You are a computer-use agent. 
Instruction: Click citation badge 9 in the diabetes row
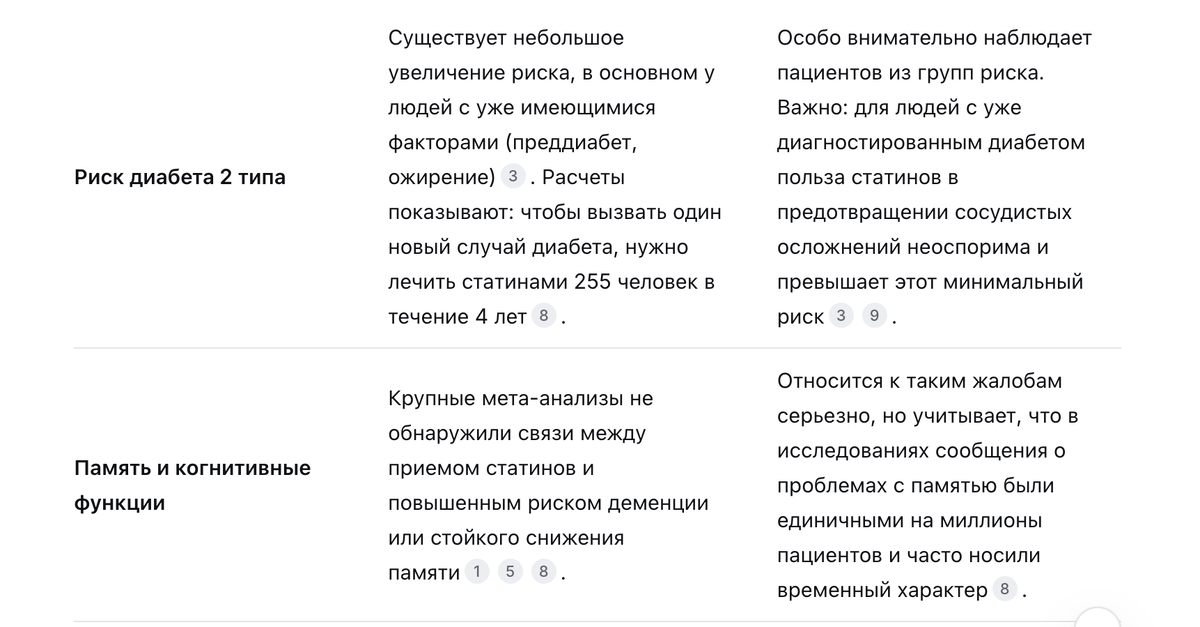(875, 316)
